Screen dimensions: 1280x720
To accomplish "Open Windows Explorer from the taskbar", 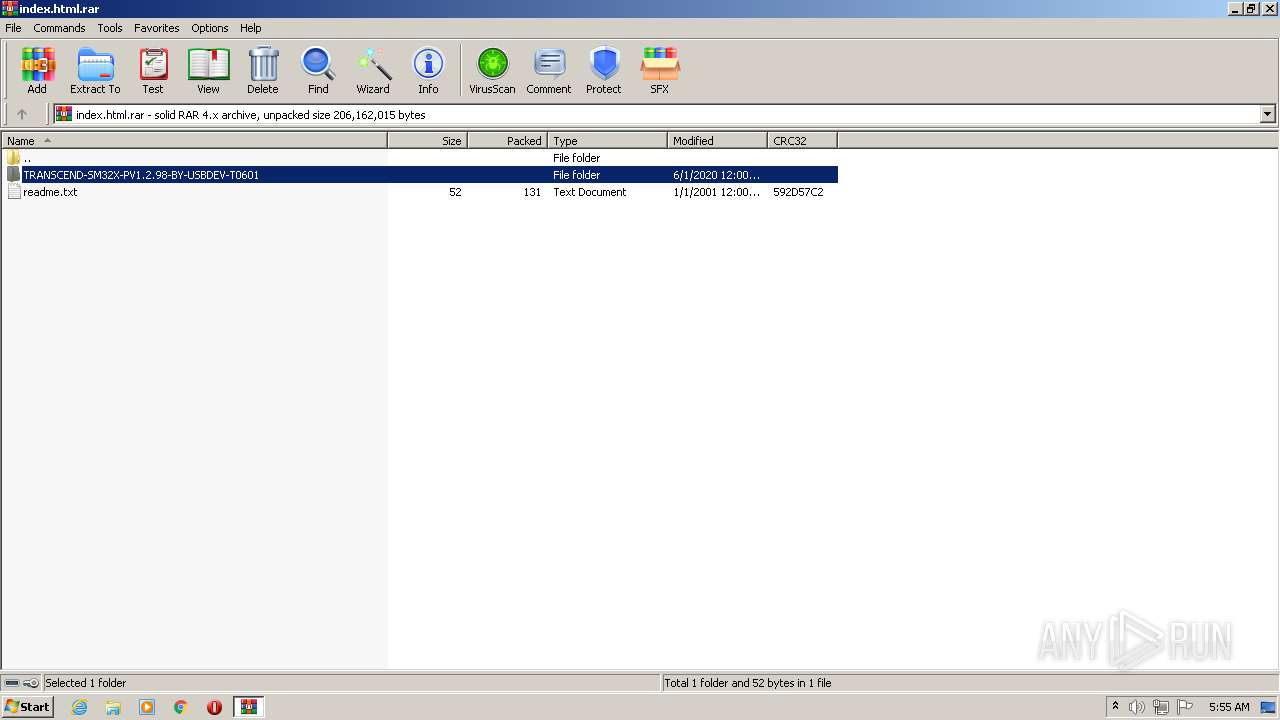I will click(x=113, y=707).
